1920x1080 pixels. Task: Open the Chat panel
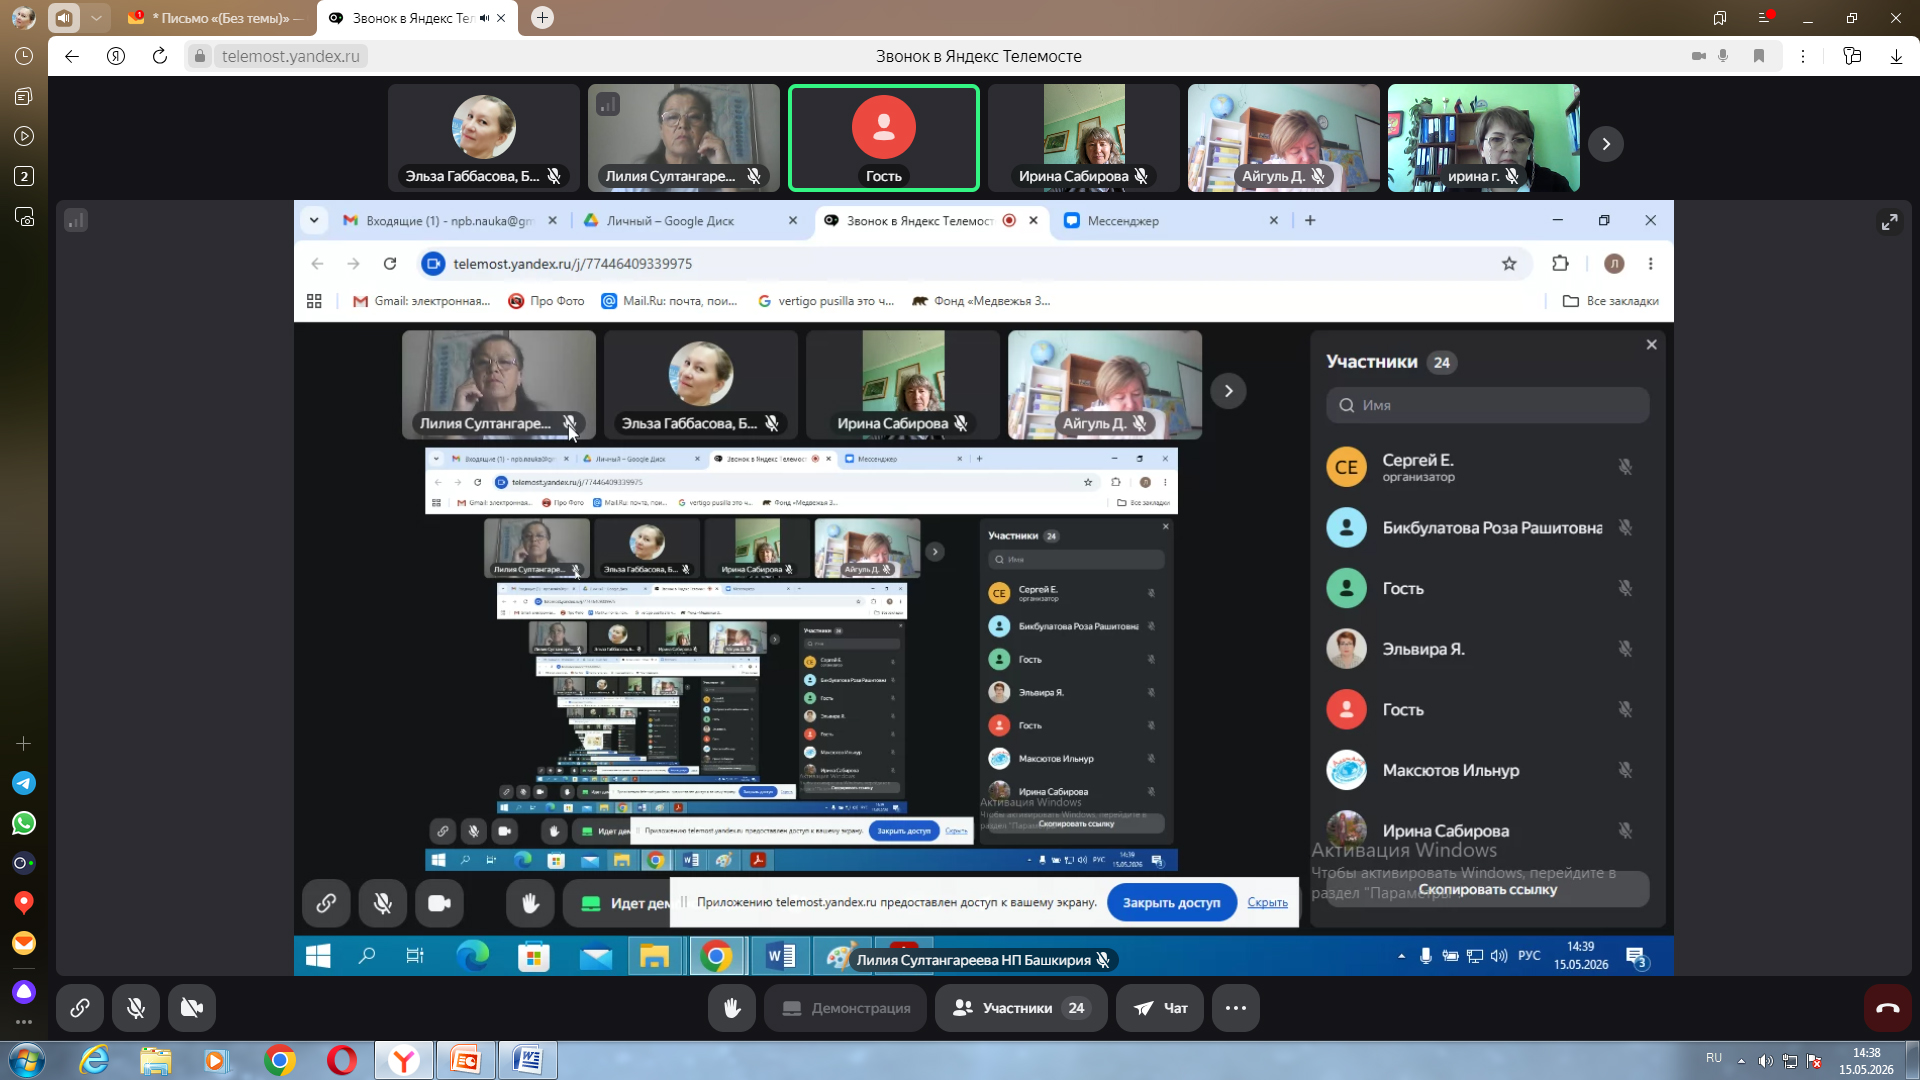pyautogui.click(x=1160, y=1008)
